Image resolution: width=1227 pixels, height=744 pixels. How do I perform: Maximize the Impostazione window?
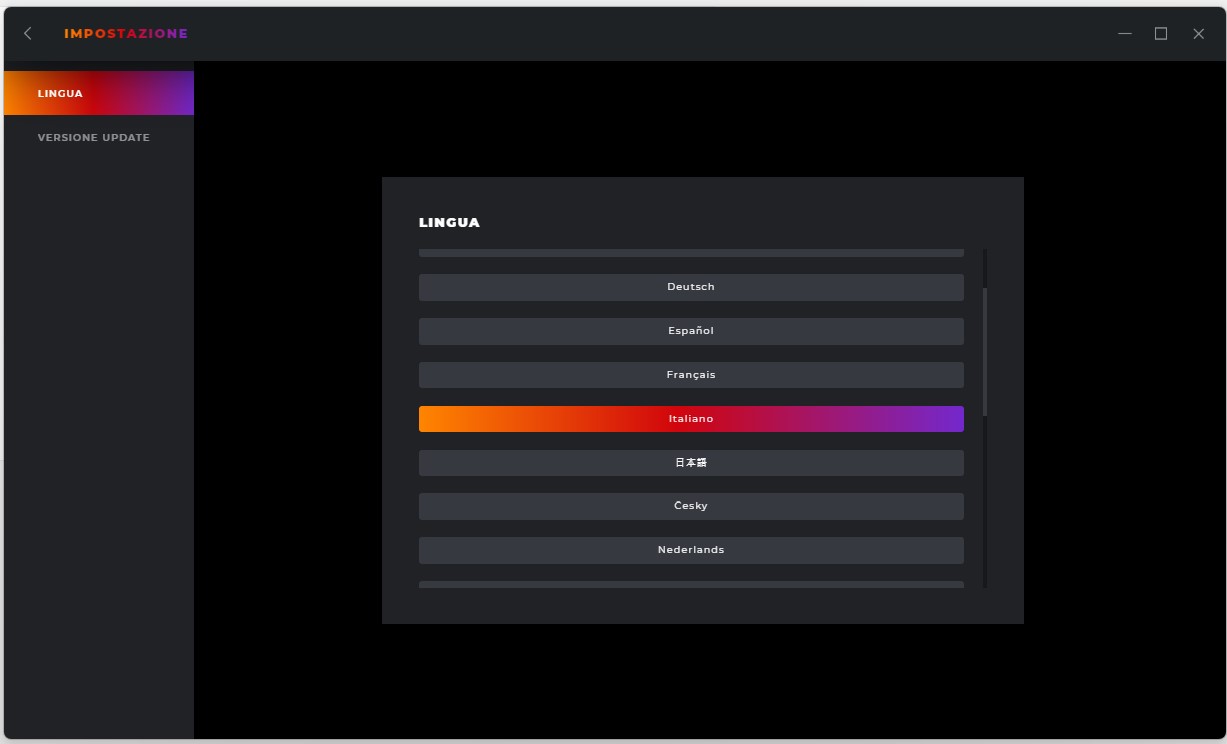[1161, 34]
